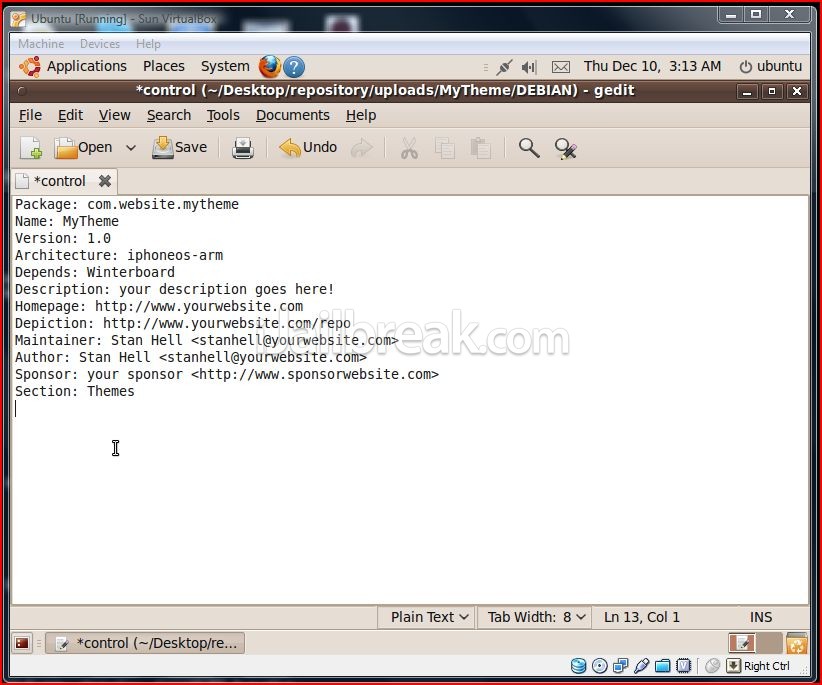Click the Print icon in toolbar
The image size is (822, 685).
click(243, 148)
